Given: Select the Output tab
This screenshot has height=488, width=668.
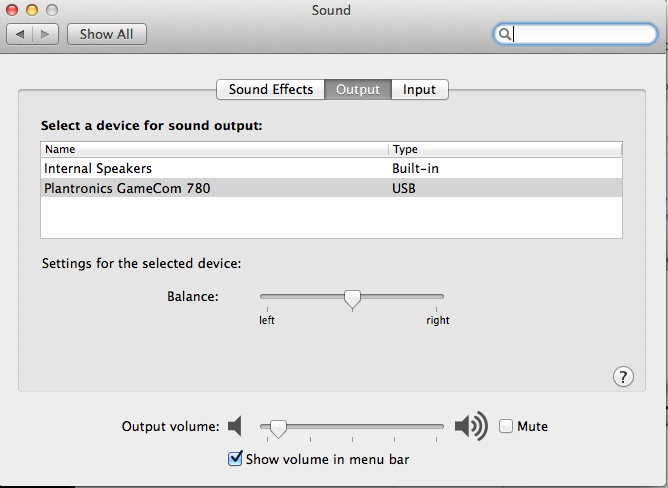Looking at the screenshot, I should pos(358,90).
